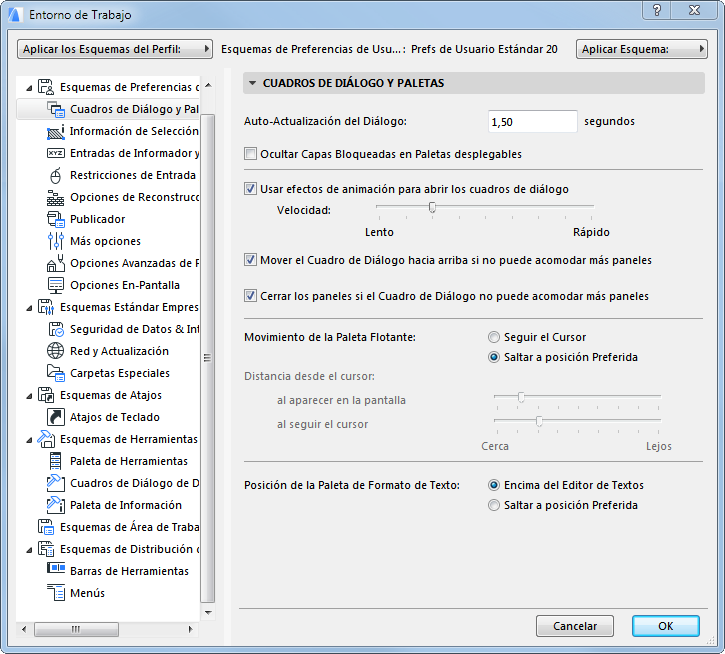The image size is (725, 654).
Task: Click the globe icon for Red y Actualización
Action: pos(56,351)
